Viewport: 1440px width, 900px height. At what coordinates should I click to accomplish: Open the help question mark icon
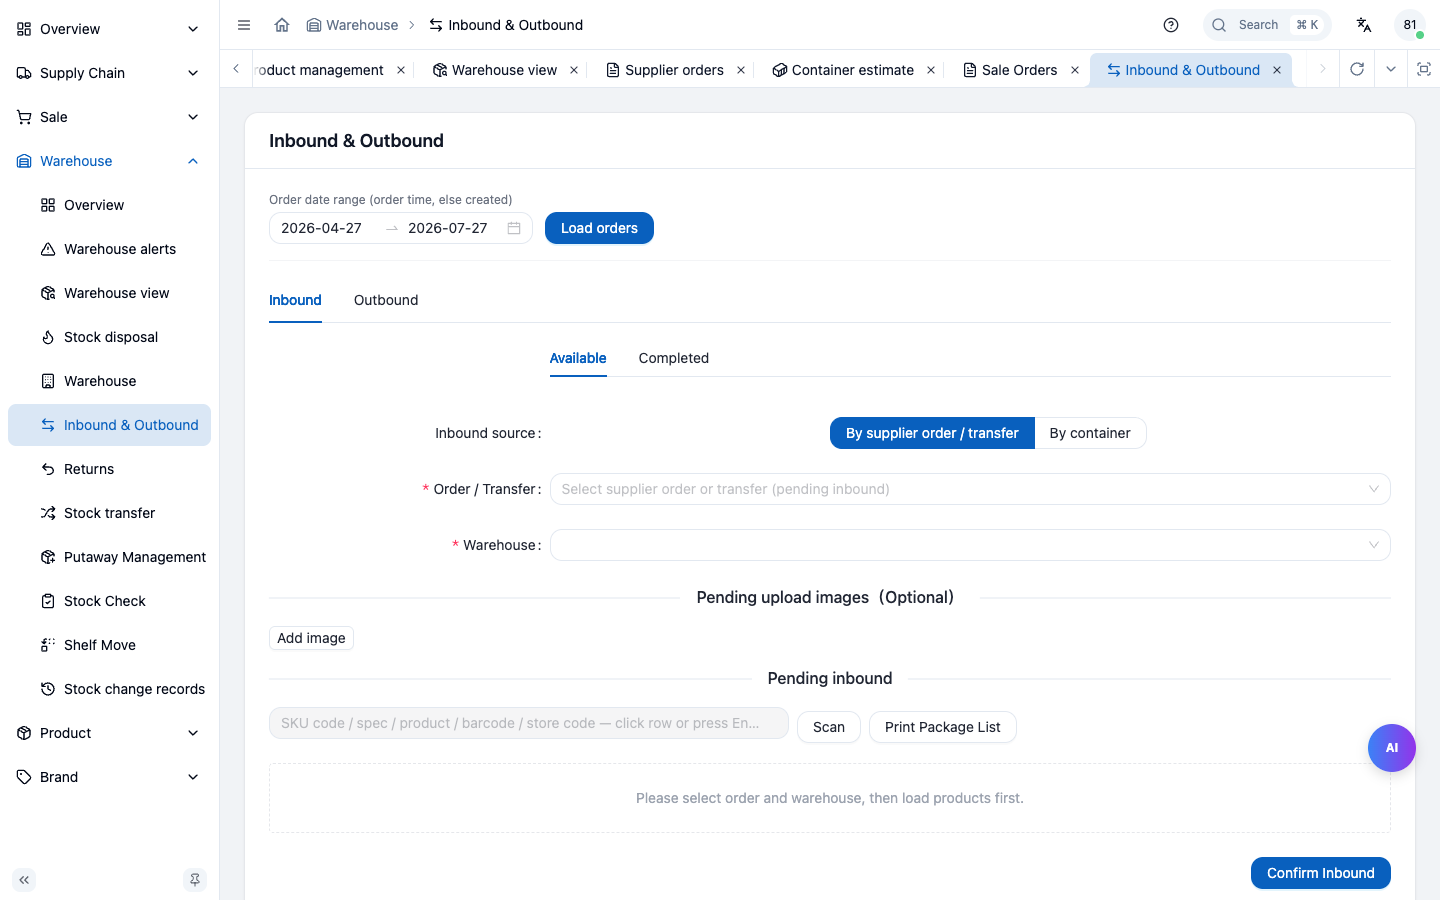coord(1171,25)
